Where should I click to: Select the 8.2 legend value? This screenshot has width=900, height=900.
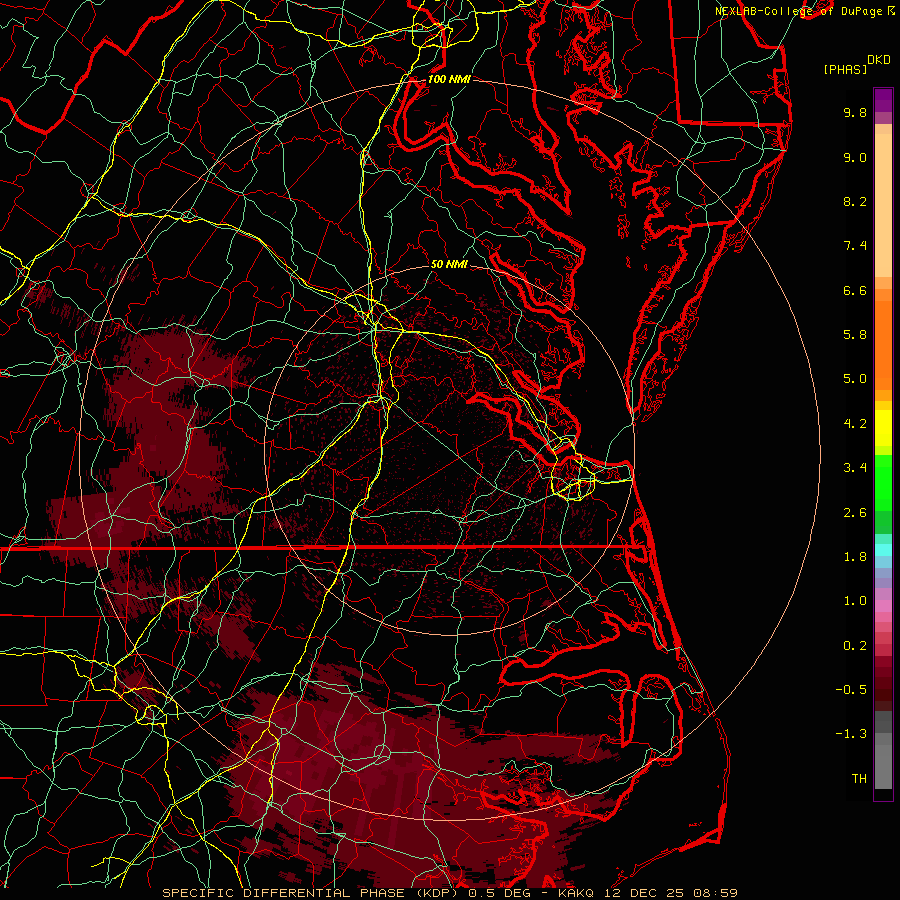855,201
